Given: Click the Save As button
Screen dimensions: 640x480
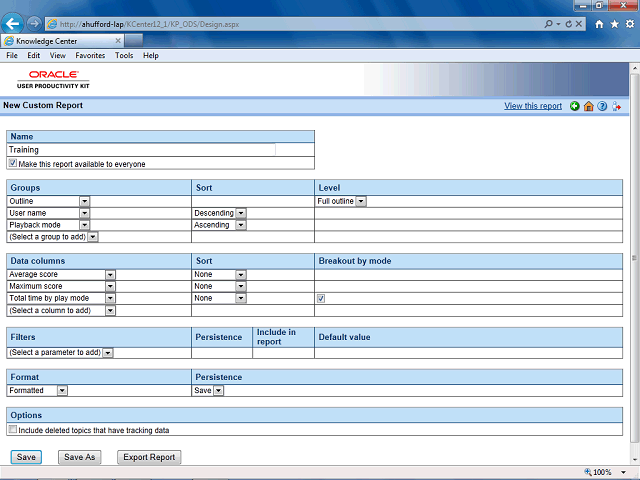Looking at the screenshot, I should pyautogui.click(x=80, y=457).
